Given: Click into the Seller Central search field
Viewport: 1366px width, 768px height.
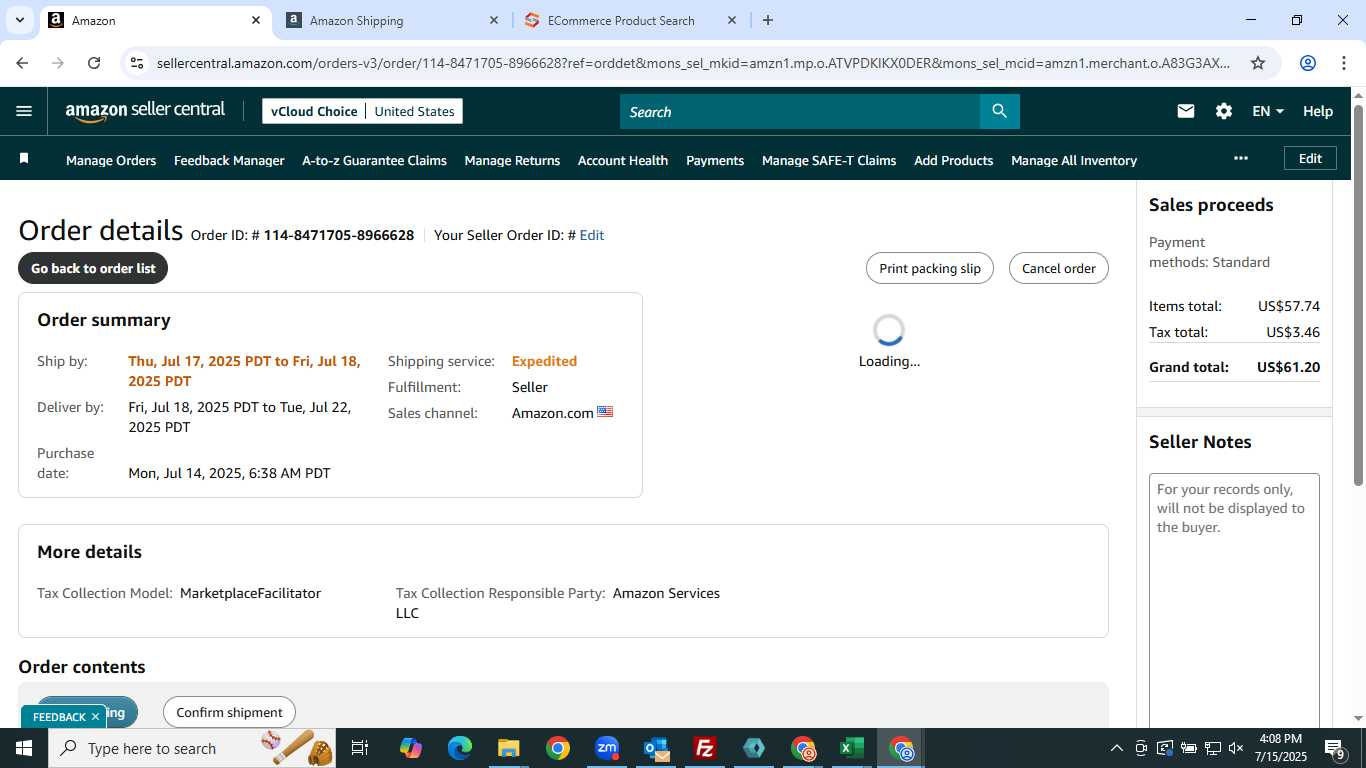Looking at the screenshot, I should point(800,111).
